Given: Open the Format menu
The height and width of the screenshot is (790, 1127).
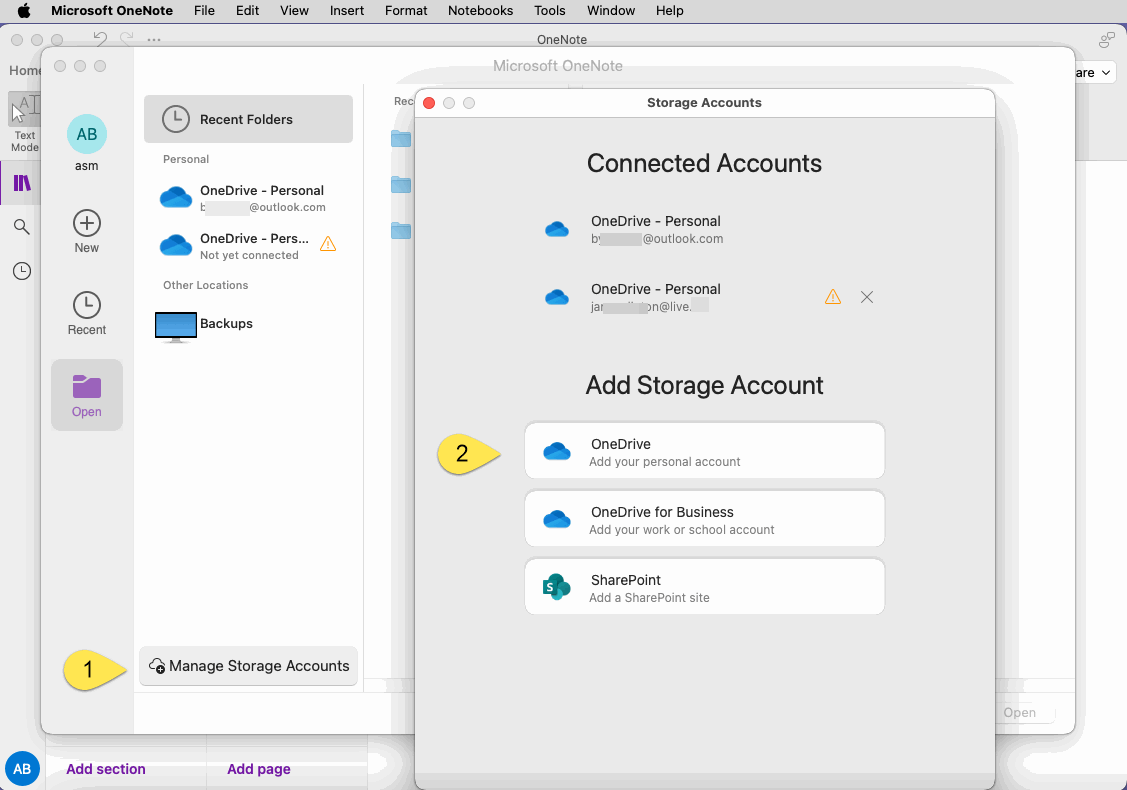Looking at the screenshot, I should [x=406, y=11].
